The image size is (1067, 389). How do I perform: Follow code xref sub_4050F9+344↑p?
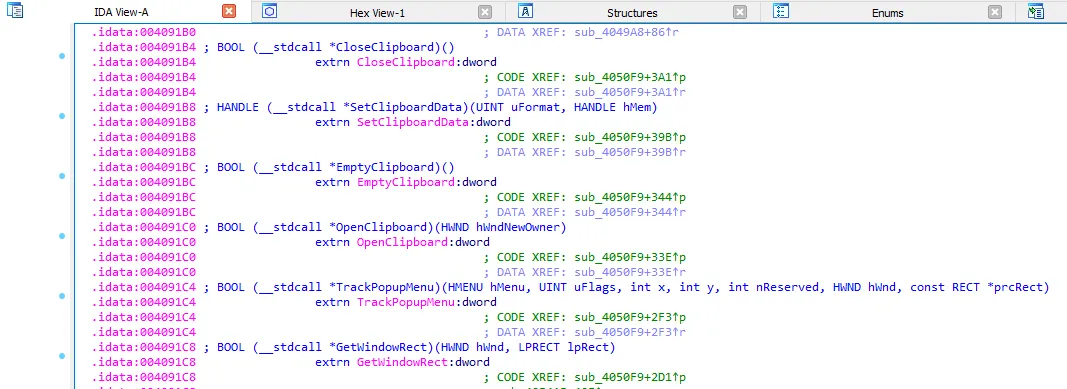point(629,197)
